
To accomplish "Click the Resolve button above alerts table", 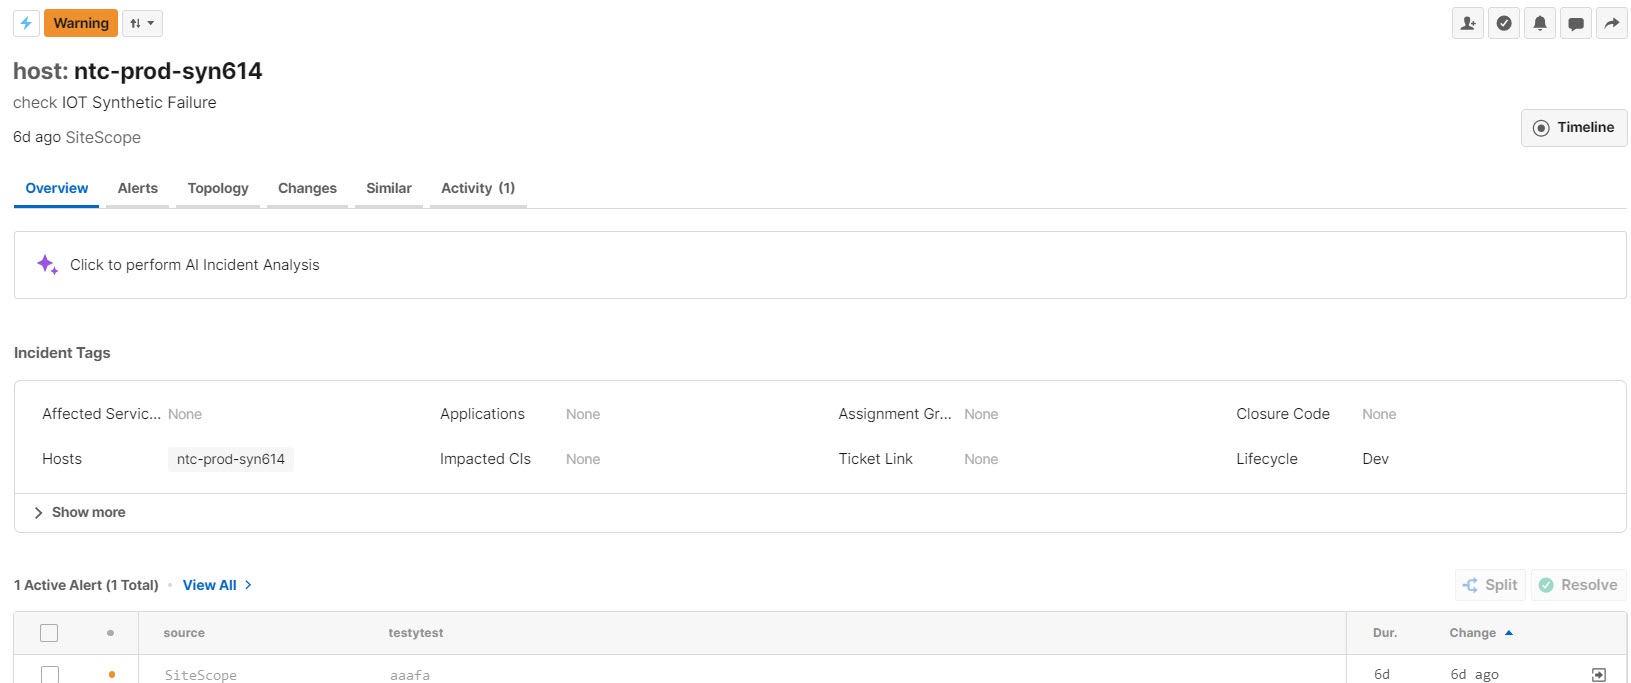I will pos(1578,585).
